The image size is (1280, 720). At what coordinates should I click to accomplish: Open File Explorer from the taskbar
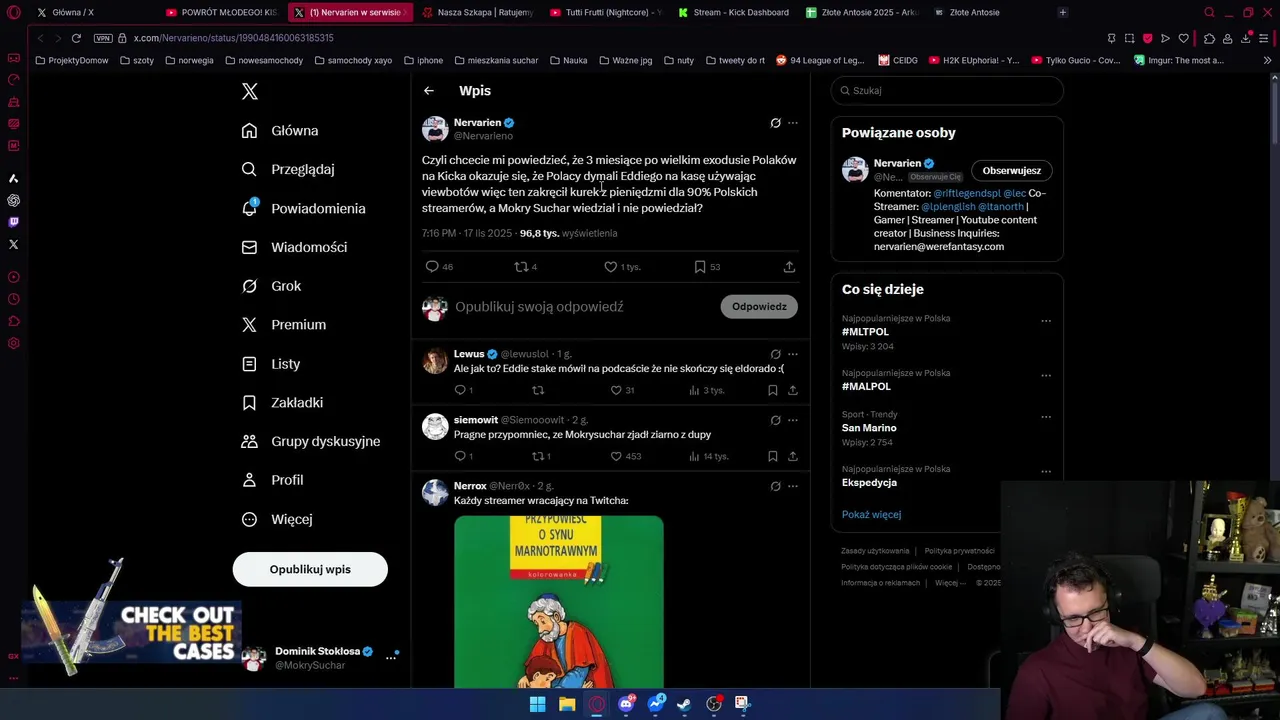(567, 704)
